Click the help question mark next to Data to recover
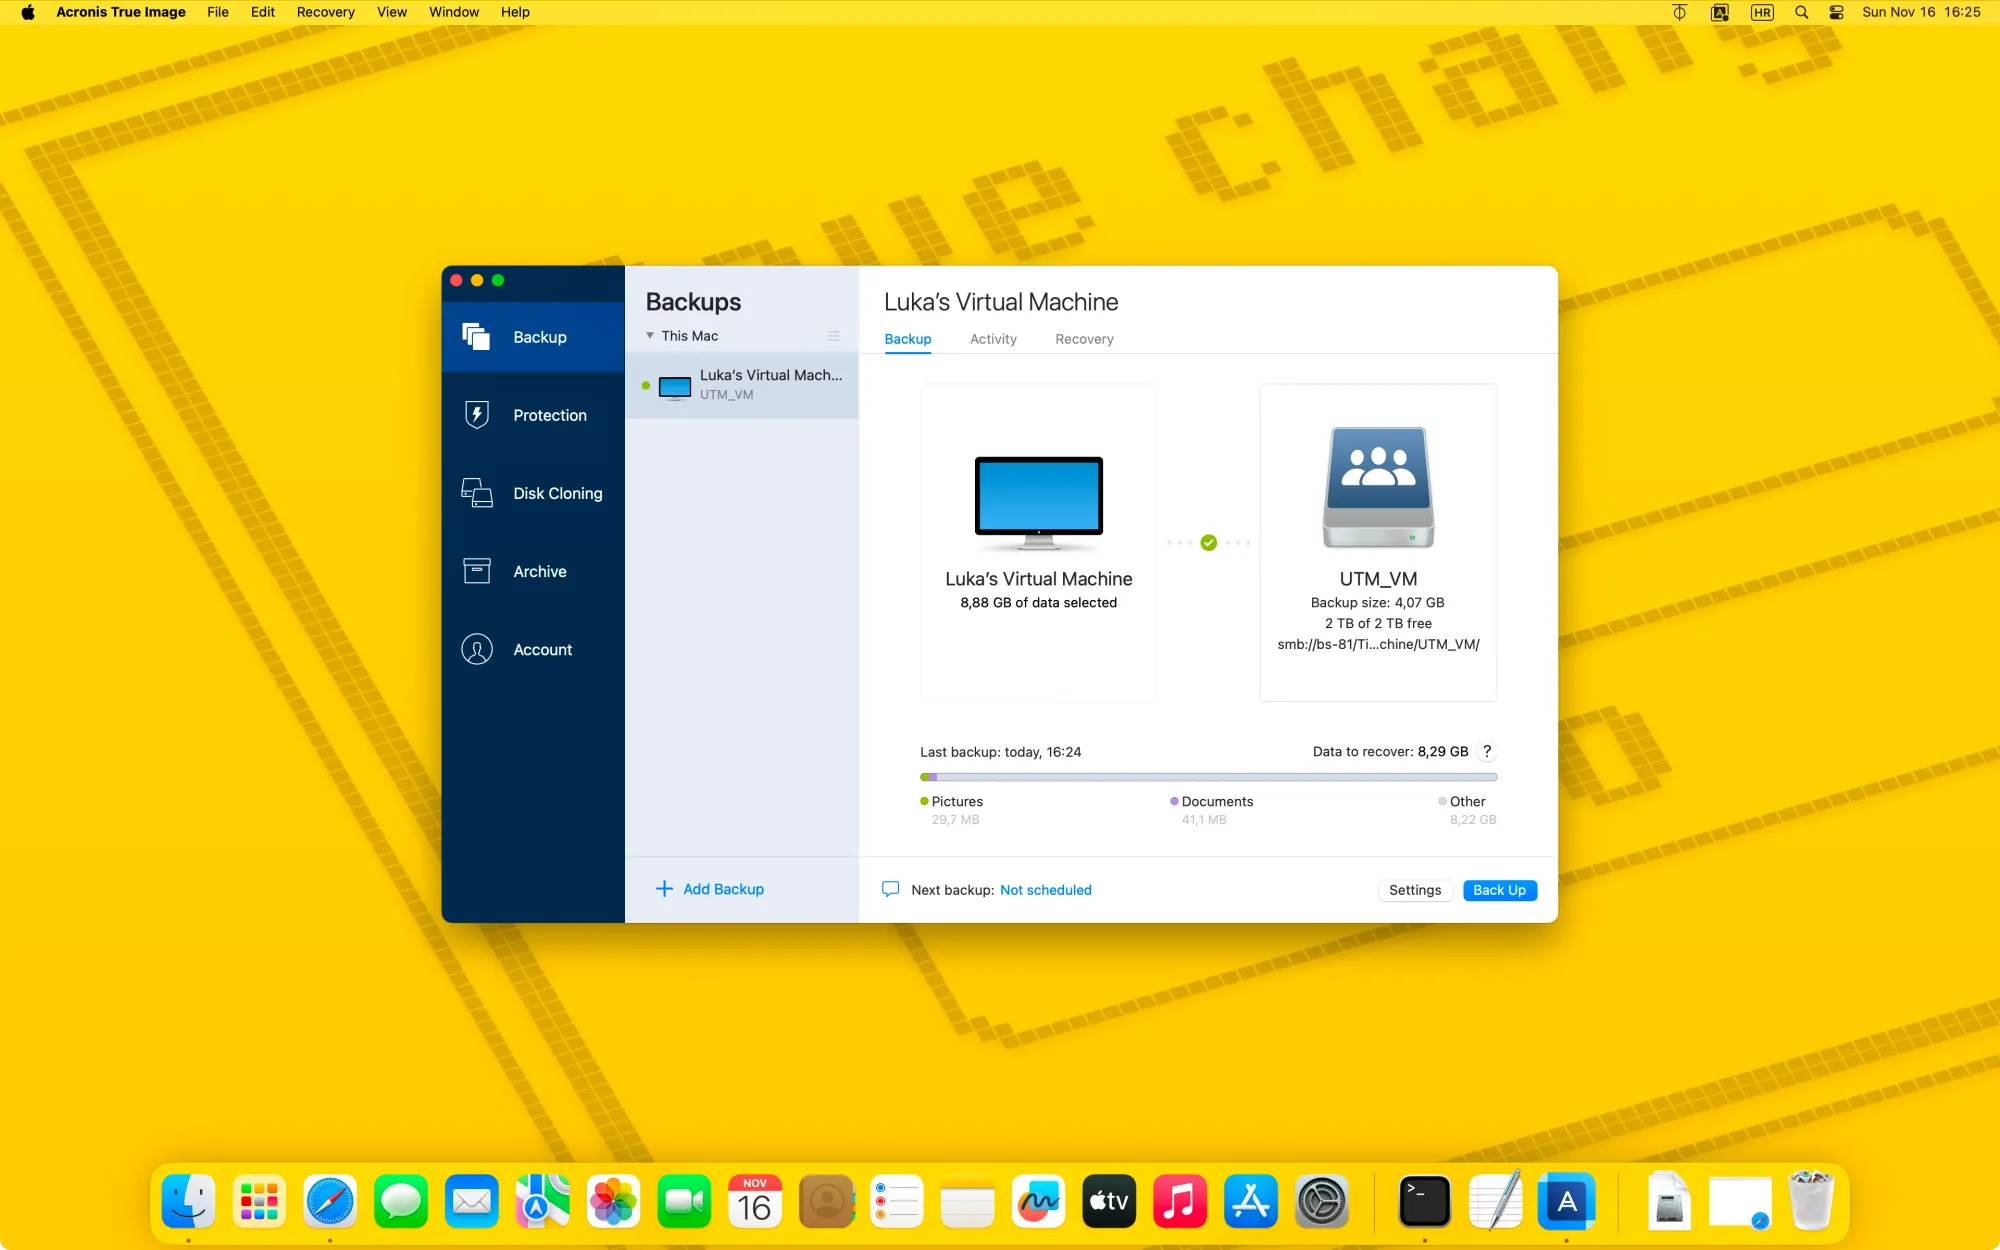 1487,751
